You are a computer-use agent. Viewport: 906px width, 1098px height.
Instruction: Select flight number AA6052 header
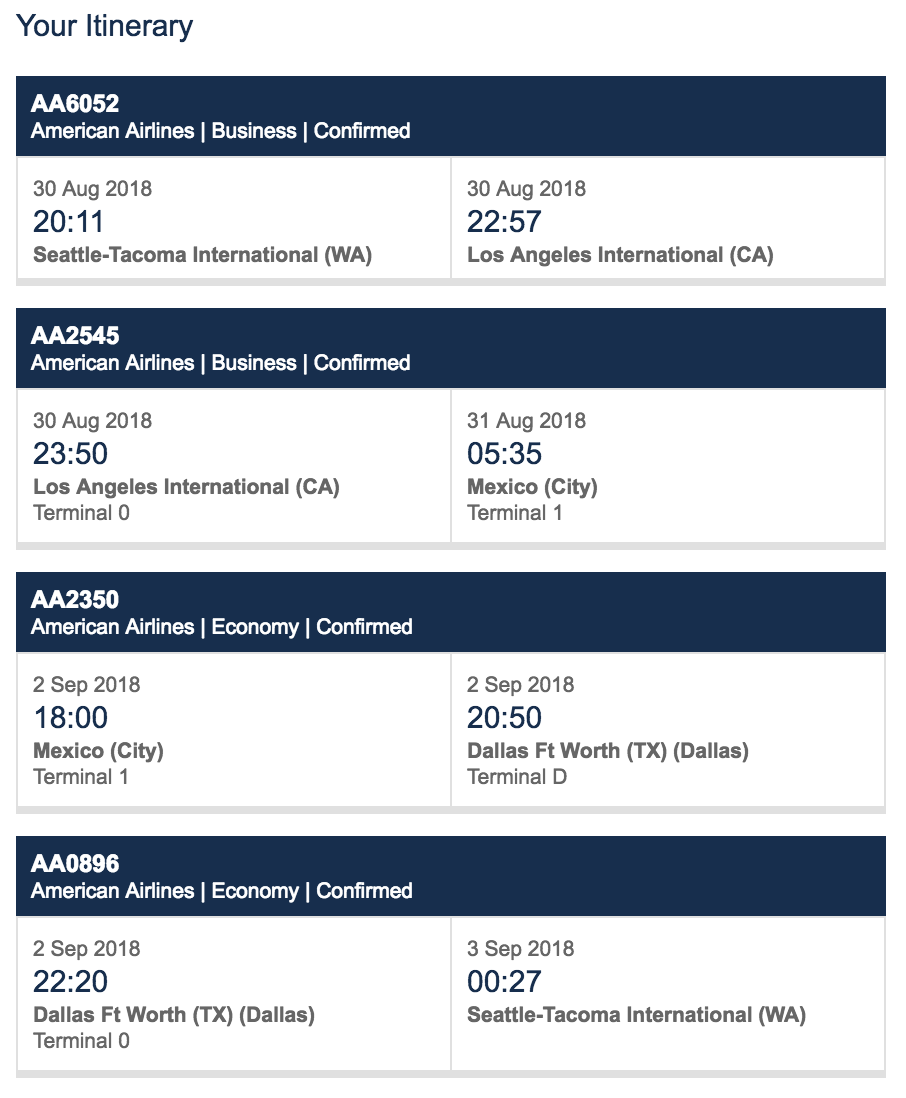click(75, 104)
